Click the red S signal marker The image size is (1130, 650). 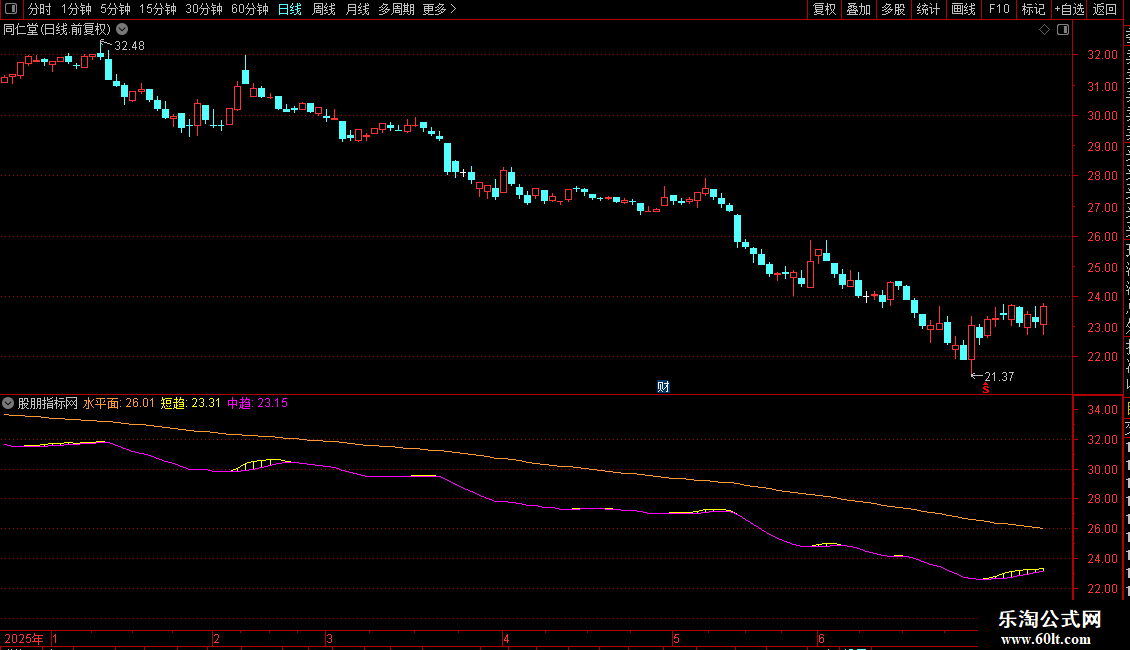pos(986,389)
